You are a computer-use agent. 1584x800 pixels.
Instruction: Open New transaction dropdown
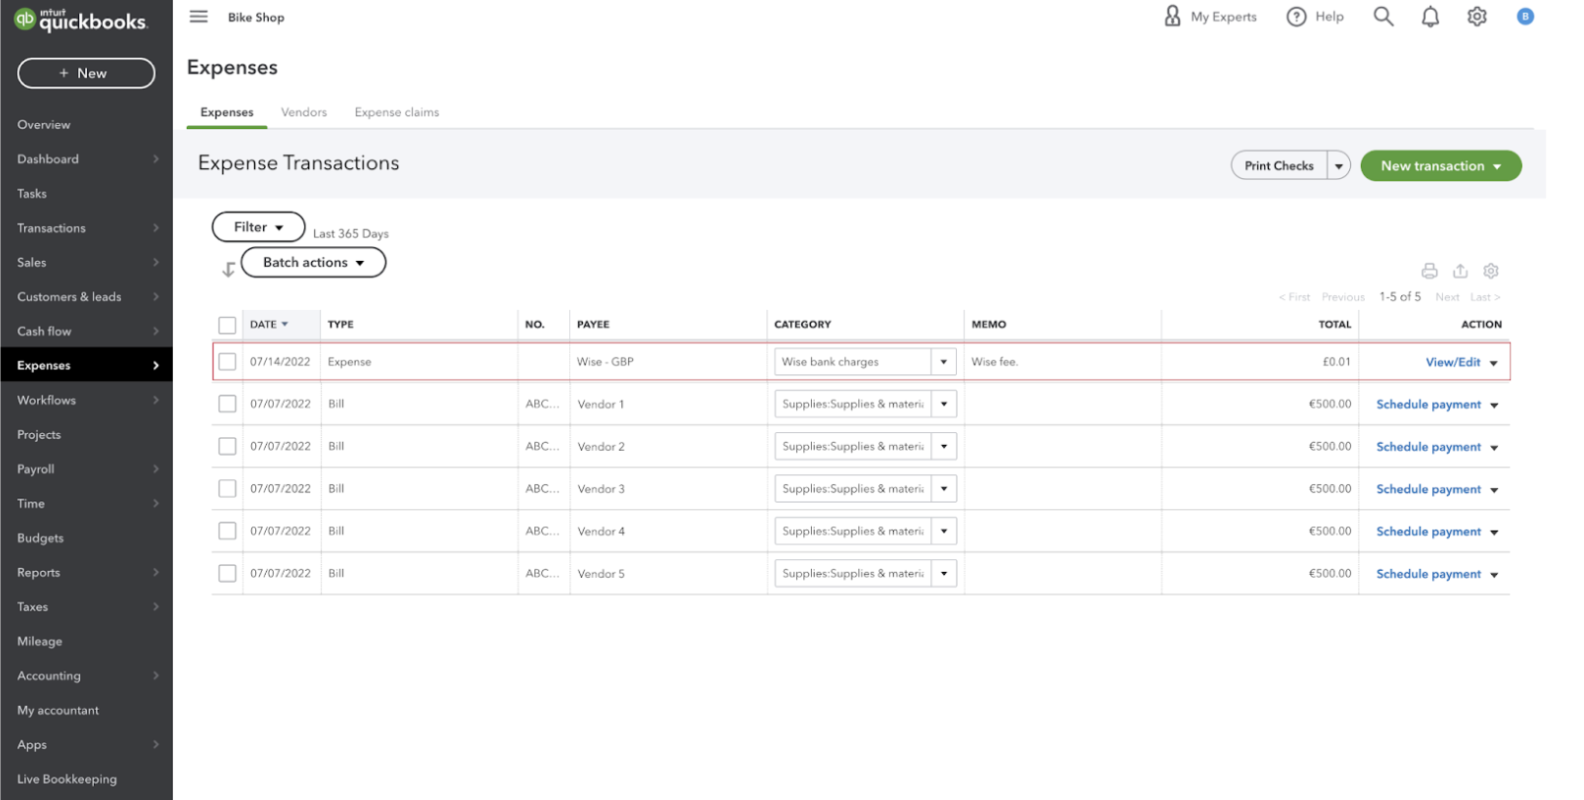(1441, 166)
